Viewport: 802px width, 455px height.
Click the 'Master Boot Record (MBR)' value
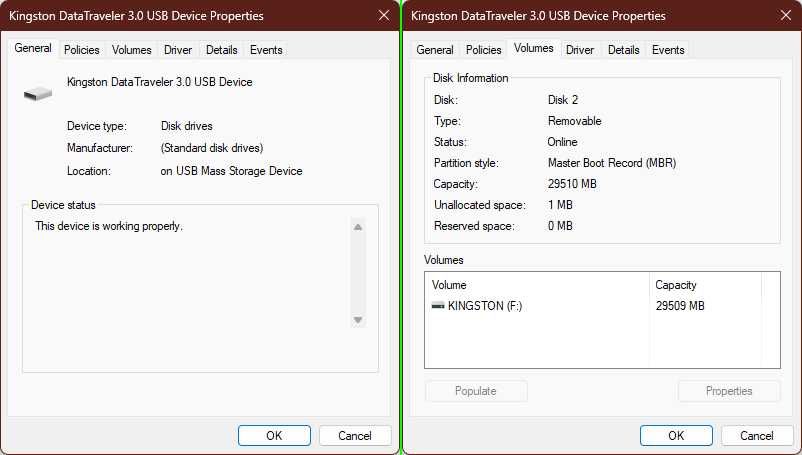(x=612, y=163)
